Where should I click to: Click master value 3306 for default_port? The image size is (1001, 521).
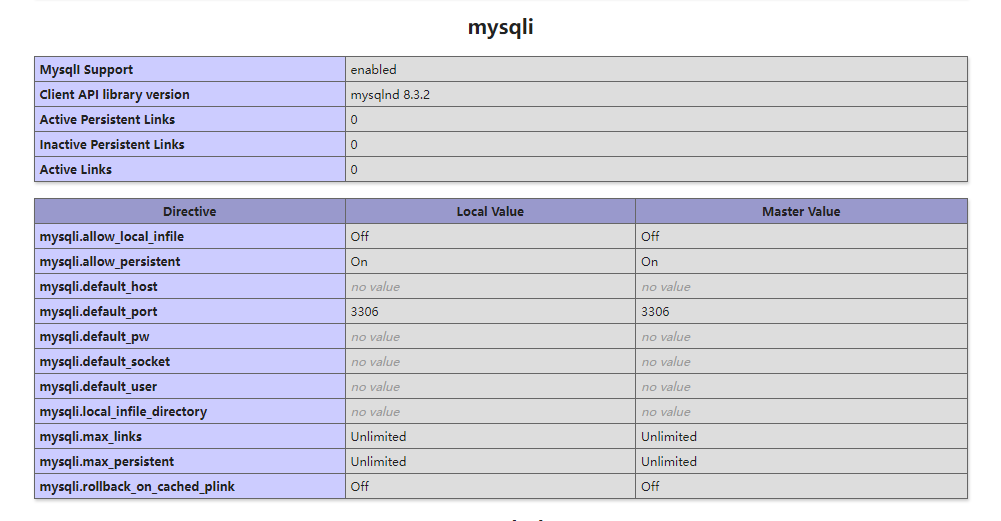coord(655,312)
